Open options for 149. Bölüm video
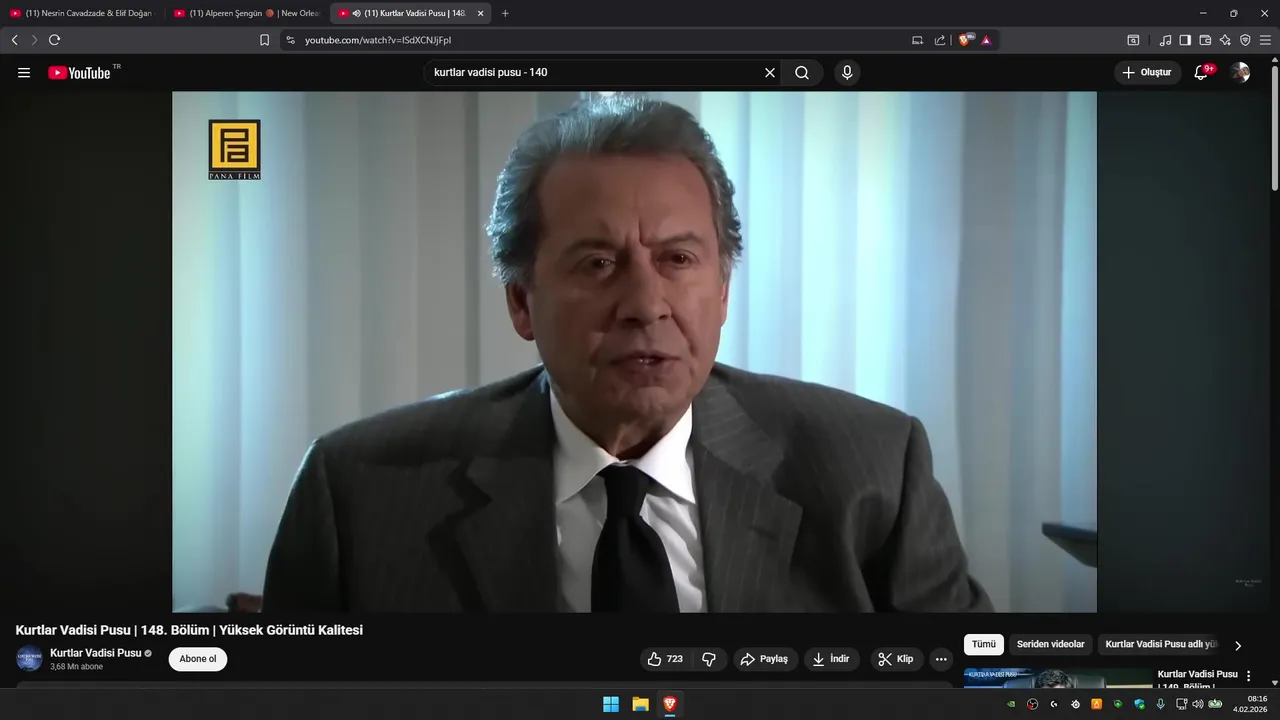Viewport: 1280px width, 720px height. click(x=1248, y=676)
